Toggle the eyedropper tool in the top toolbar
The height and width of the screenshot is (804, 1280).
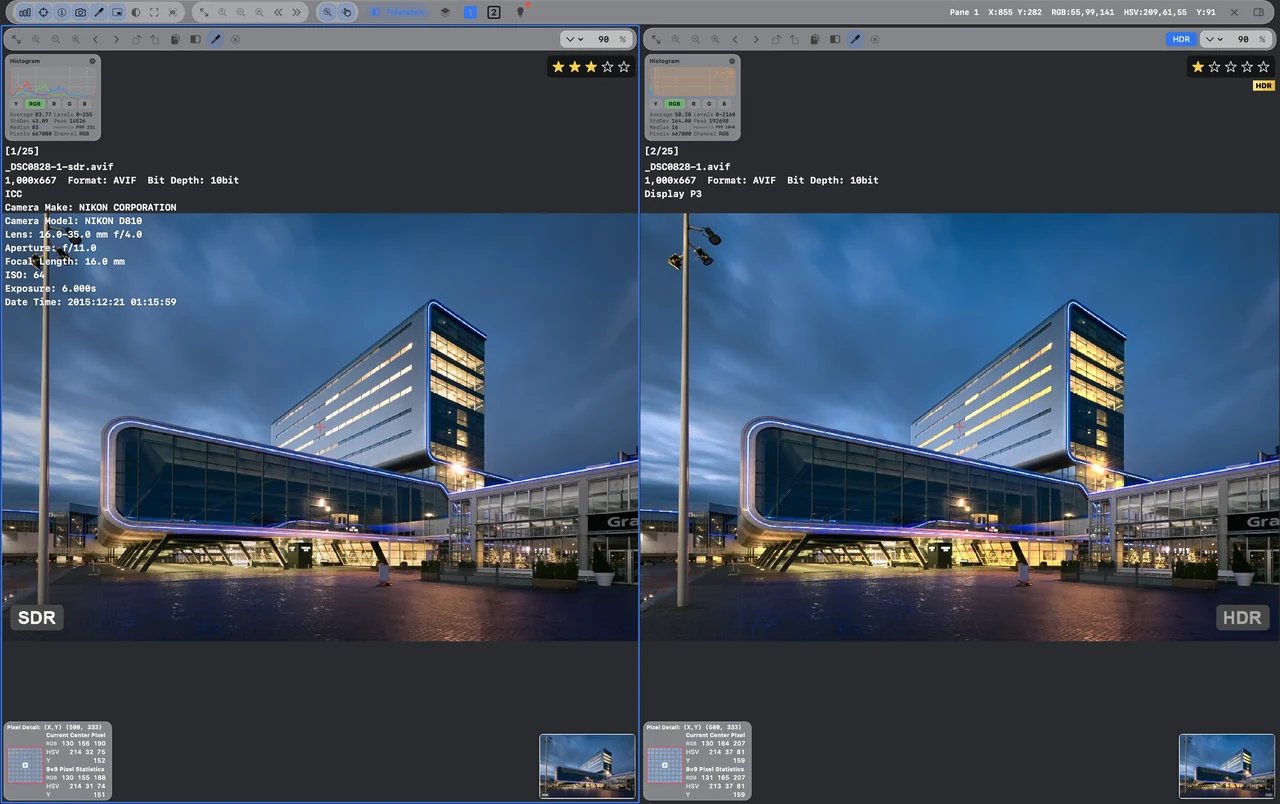pyautogui.click(x=99, y=13)
